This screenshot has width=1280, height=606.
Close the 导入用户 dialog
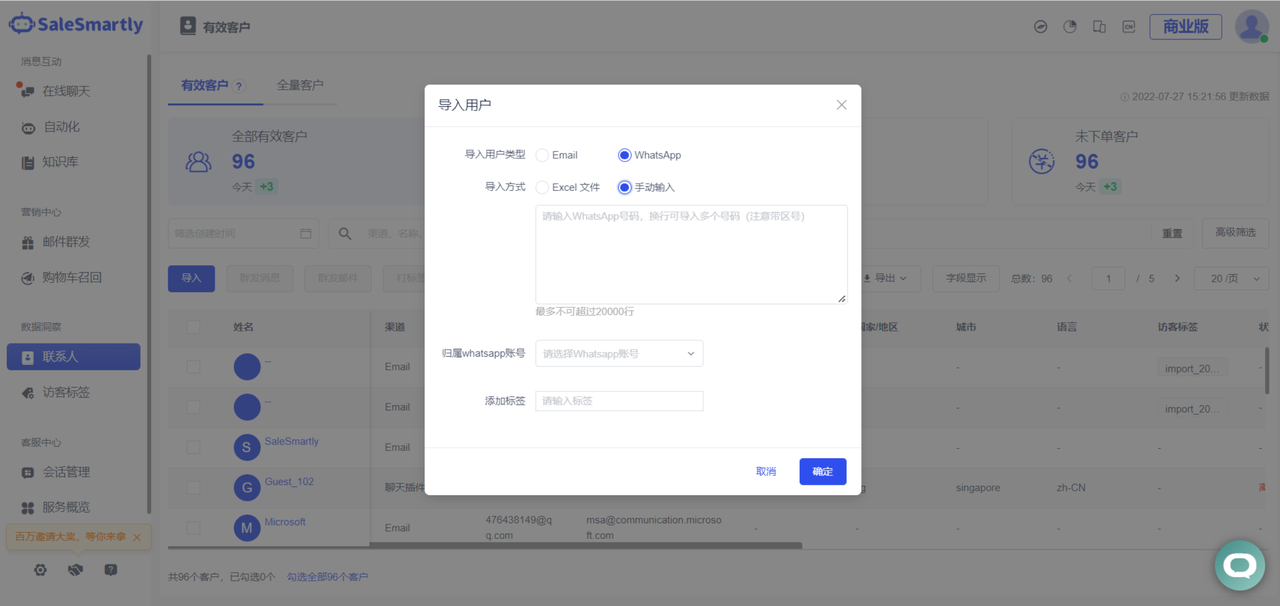(841, 105)
